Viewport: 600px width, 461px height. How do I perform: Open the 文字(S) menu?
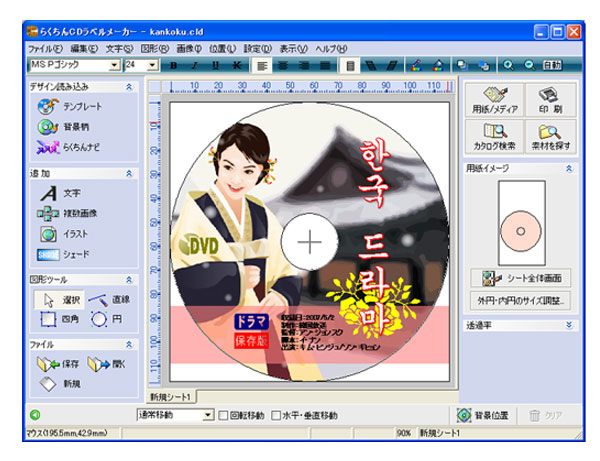point(119,49)
